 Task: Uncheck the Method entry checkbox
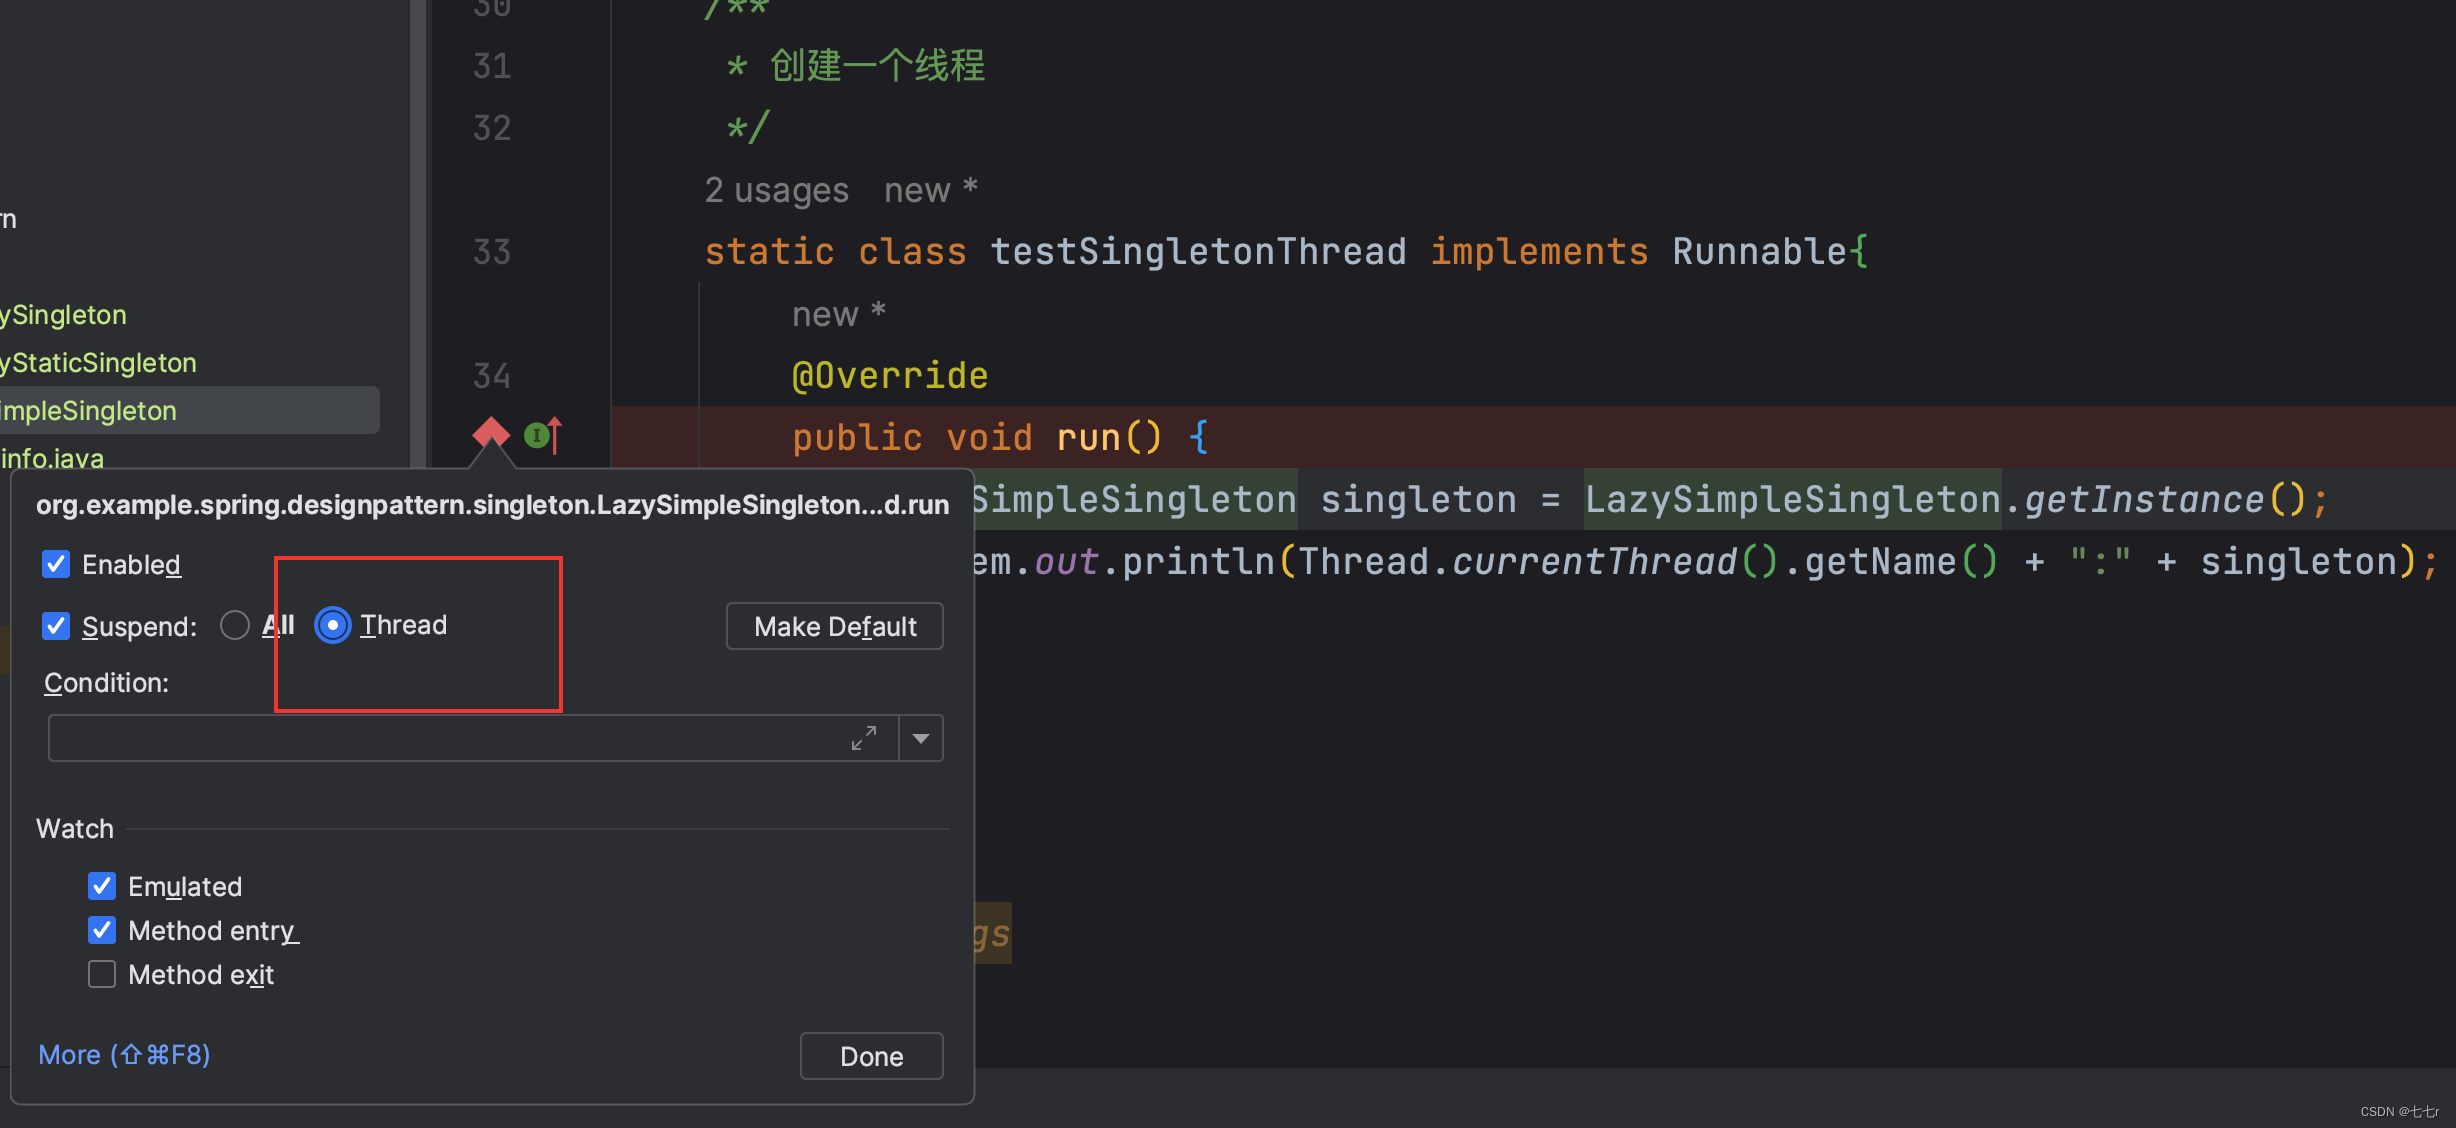102,930
